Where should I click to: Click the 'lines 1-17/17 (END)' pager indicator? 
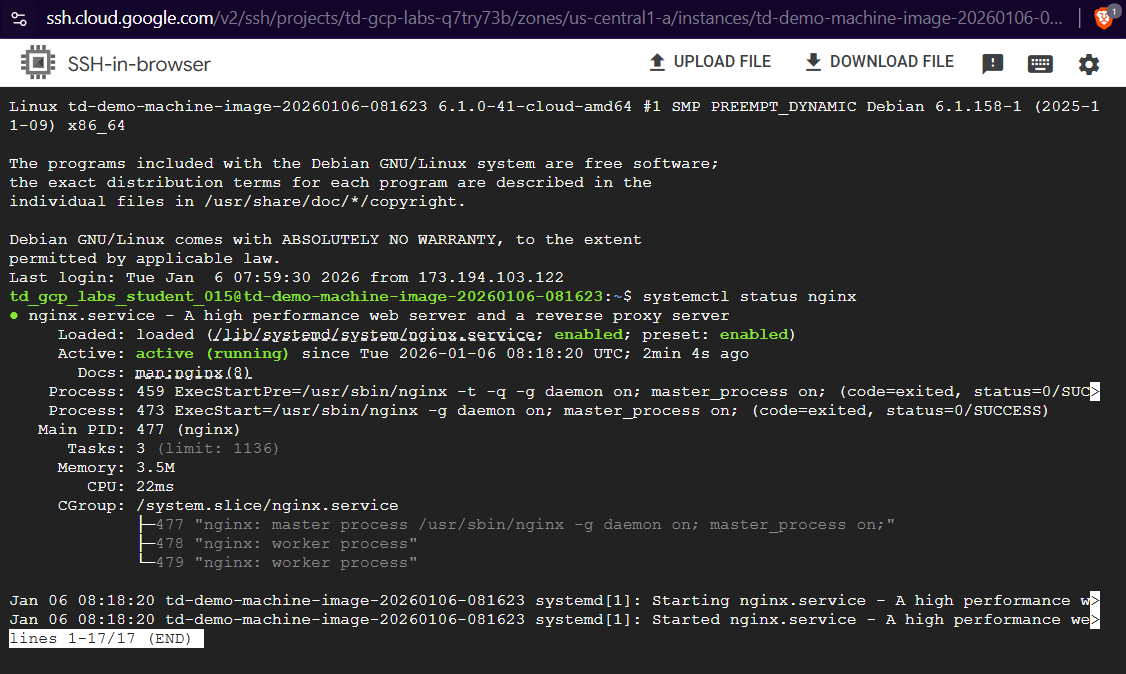coord(106,638)
